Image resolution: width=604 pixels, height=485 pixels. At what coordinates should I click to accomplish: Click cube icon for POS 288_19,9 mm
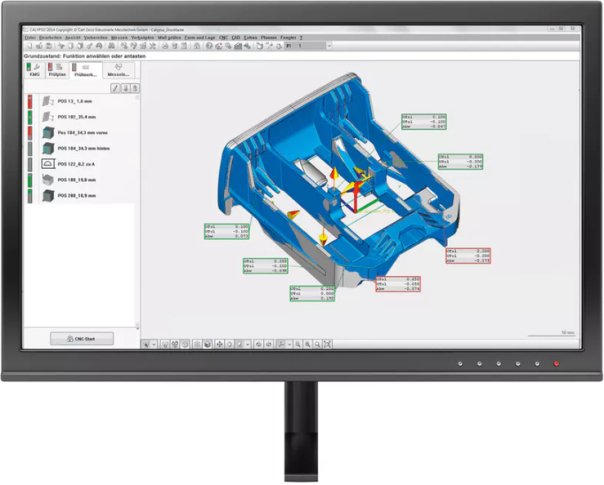click(x=46, y=195)
